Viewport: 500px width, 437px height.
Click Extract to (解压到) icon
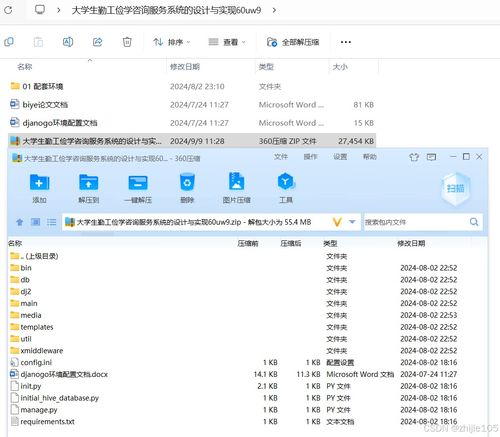(x=89, y=188)
